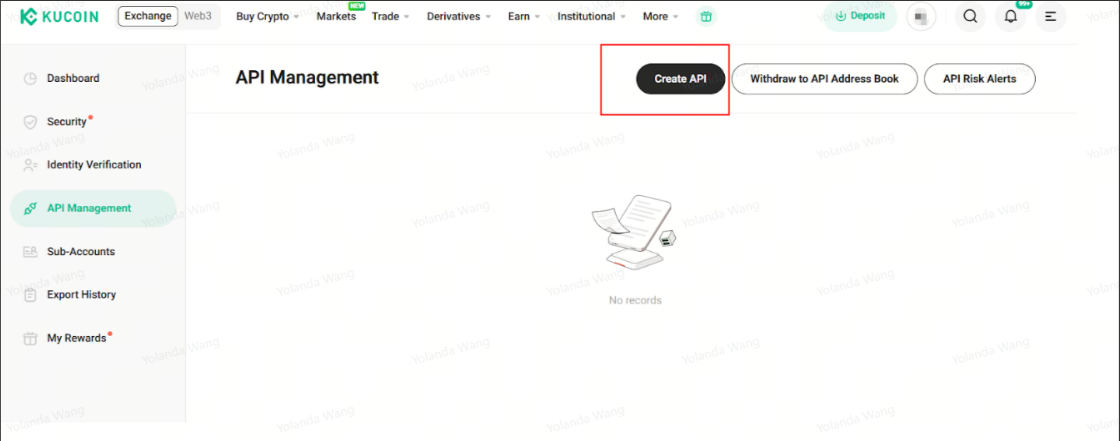Image resolution: width=1120 pixels, height=441 pixels.
Task: Open the Markets menu item
Action: pyautogui.click(x=336, y=17)
